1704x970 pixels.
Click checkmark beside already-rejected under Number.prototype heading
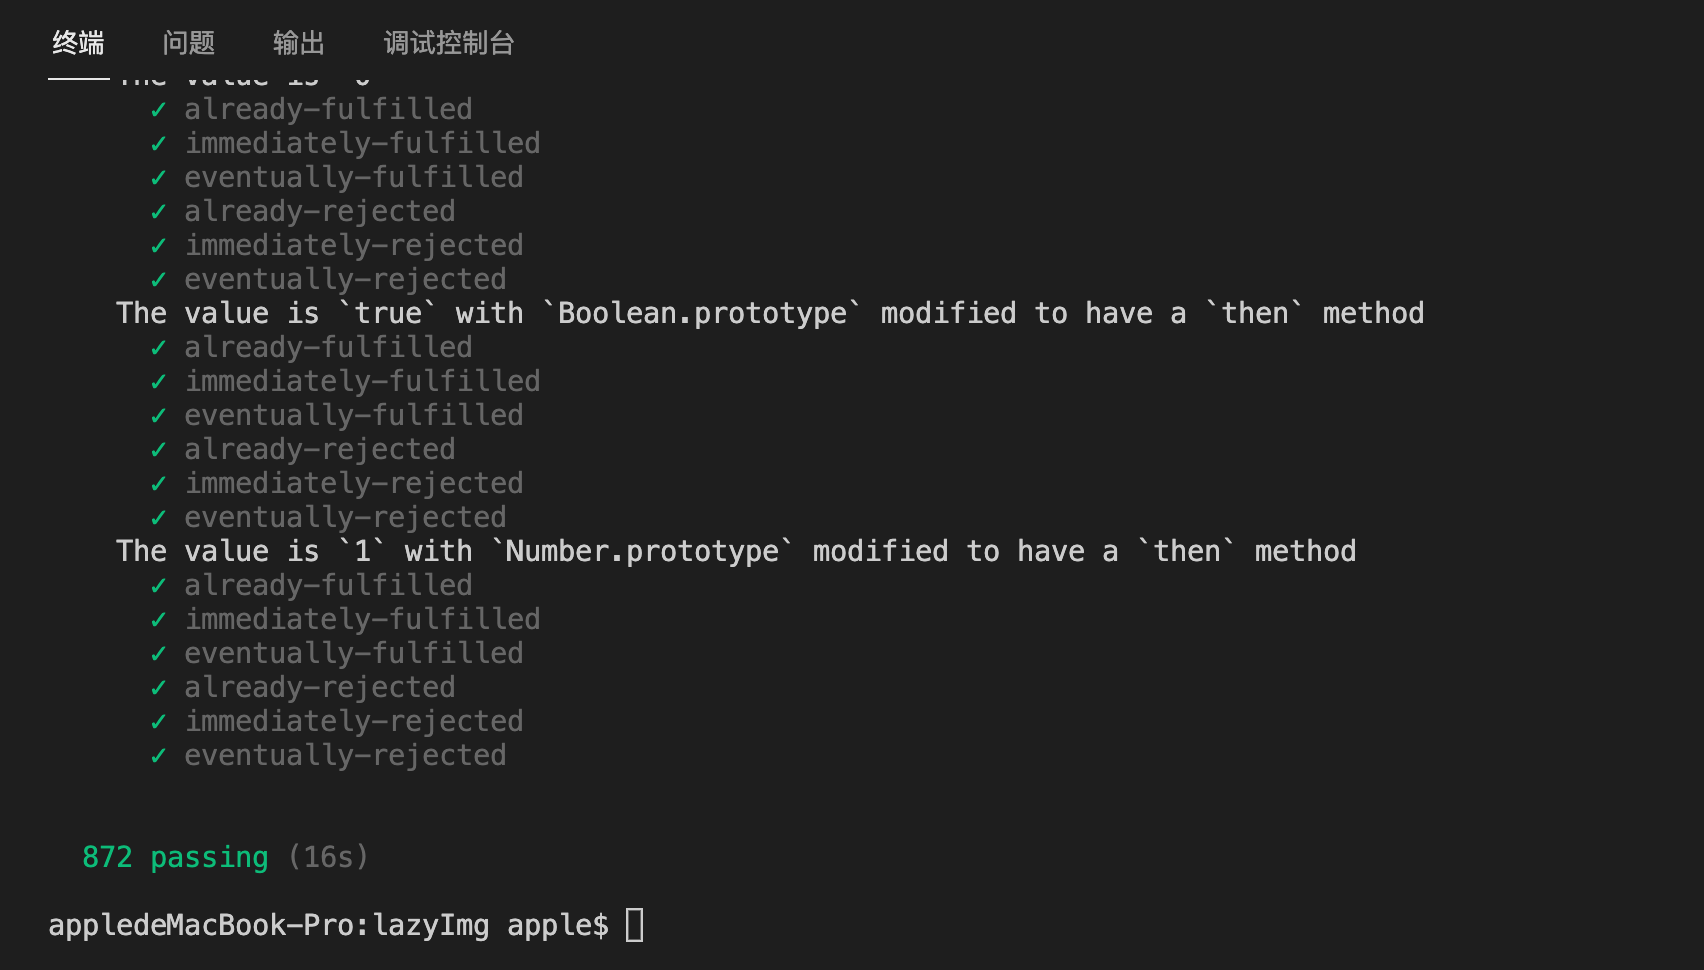pos(158,688)
